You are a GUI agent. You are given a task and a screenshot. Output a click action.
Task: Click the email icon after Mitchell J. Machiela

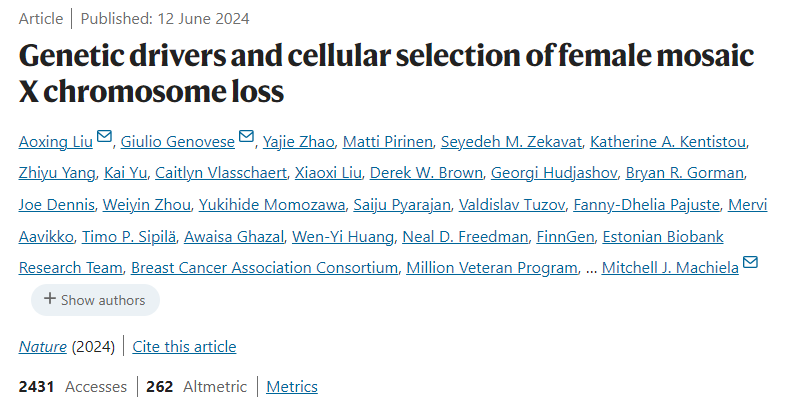pos(750,262)
